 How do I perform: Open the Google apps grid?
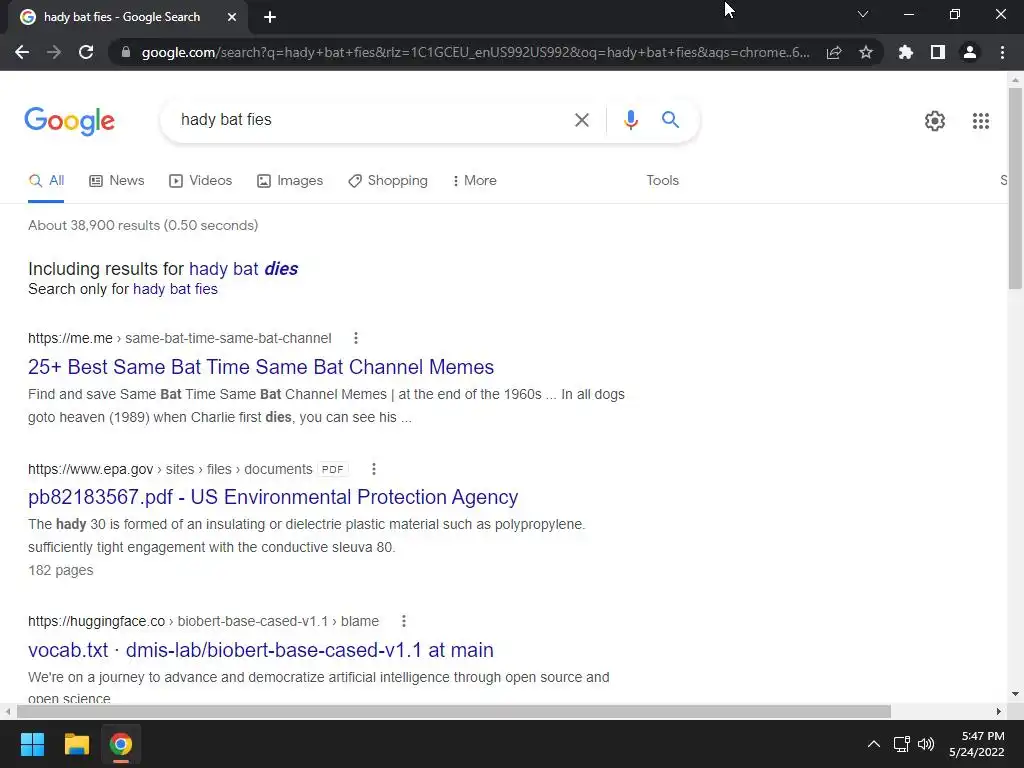(x=980, y=121)
